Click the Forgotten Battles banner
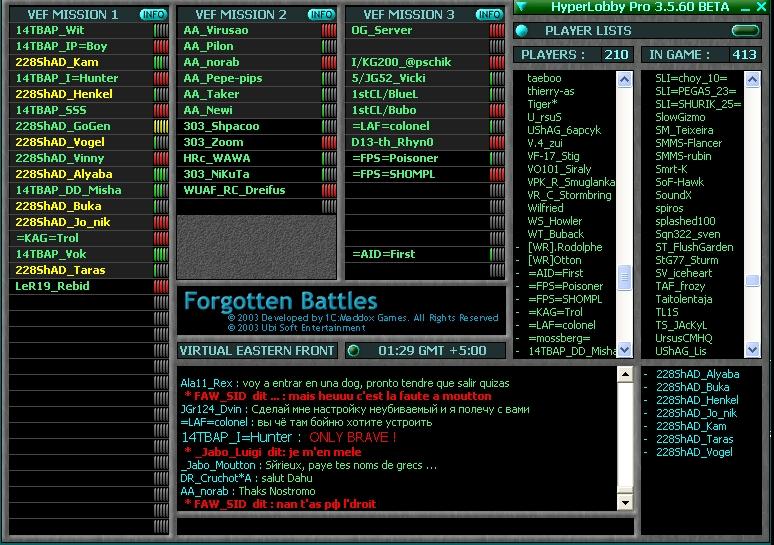The image size is (774, 545). point(342,311)
